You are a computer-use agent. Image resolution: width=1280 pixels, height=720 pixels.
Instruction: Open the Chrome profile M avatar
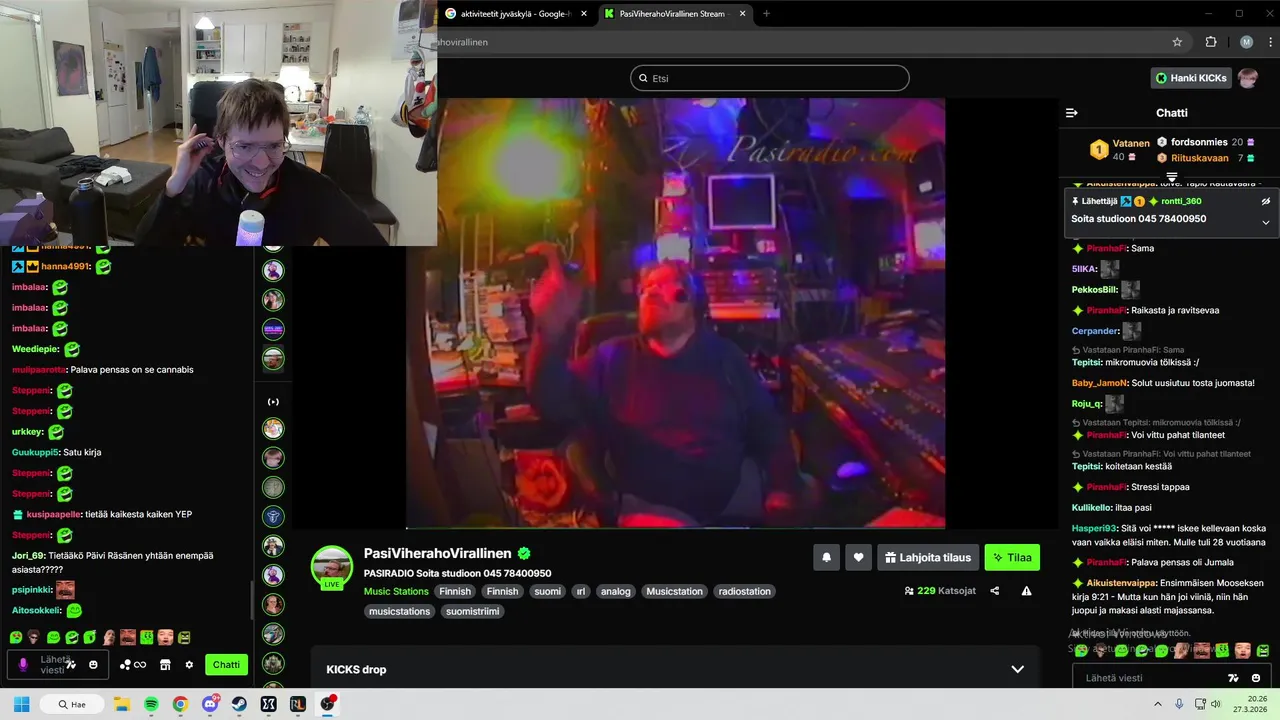pyautogui.click(x=1246, y=42)
